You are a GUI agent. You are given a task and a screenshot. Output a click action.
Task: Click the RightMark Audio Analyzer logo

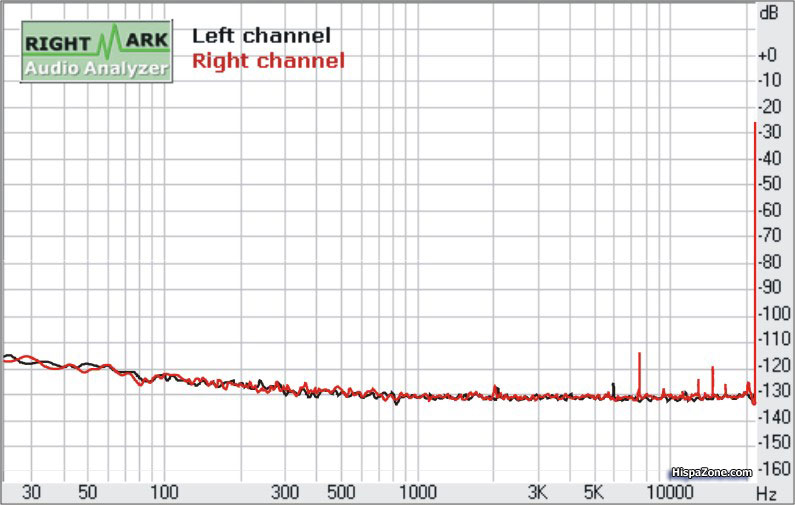(x=96, y=53)
